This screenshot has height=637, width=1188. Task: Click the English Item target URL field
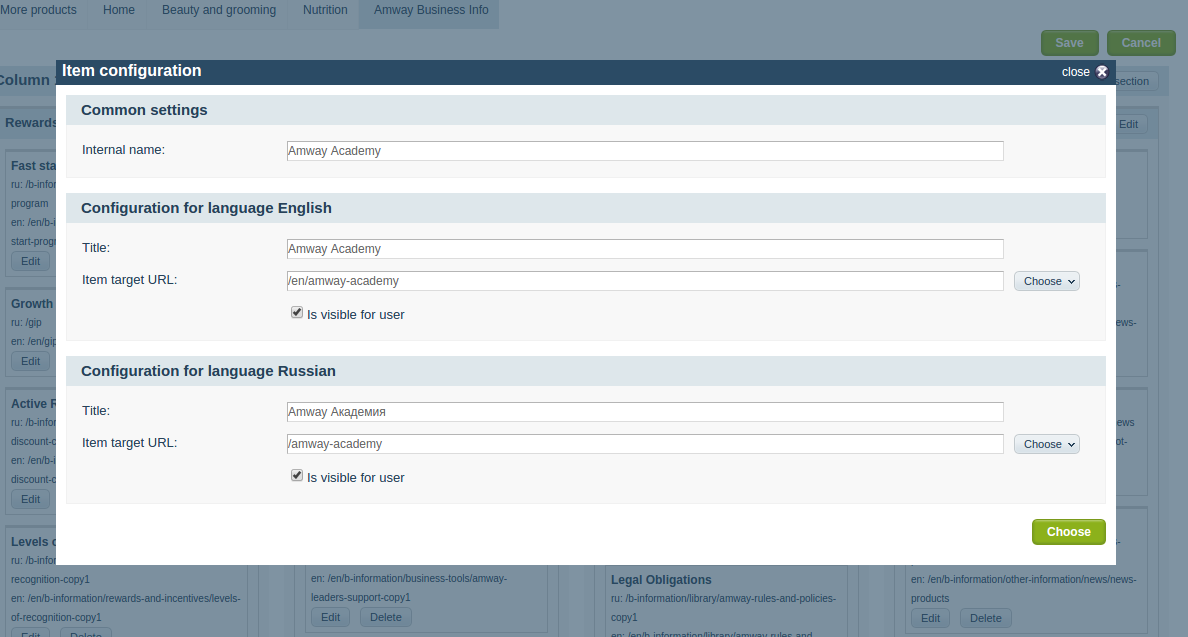click(x=645, y=281)
